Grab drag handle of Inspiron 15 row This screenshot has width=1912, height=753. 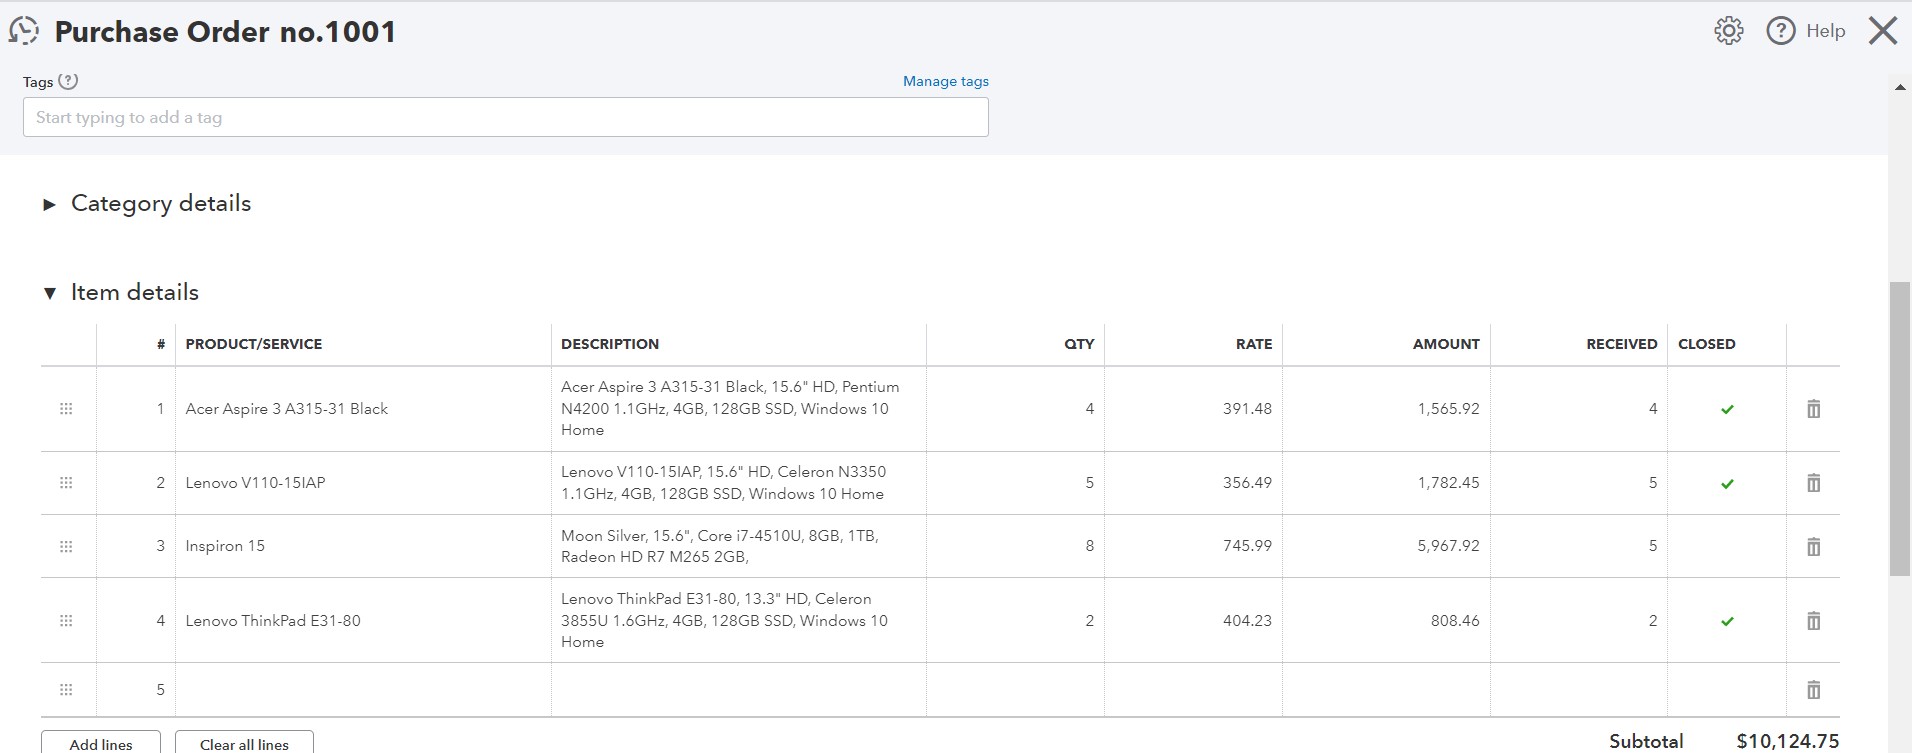pos(66,547)
